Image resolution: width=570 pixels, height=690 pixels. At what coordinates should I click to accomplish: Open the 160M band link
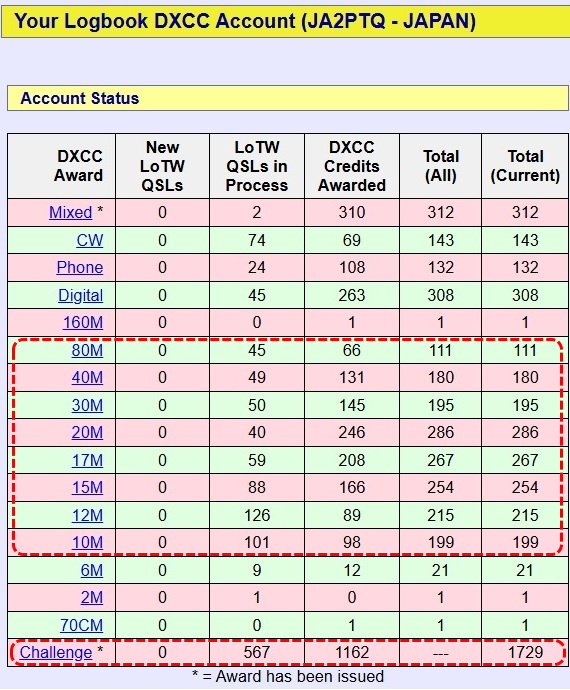[83, 323]
